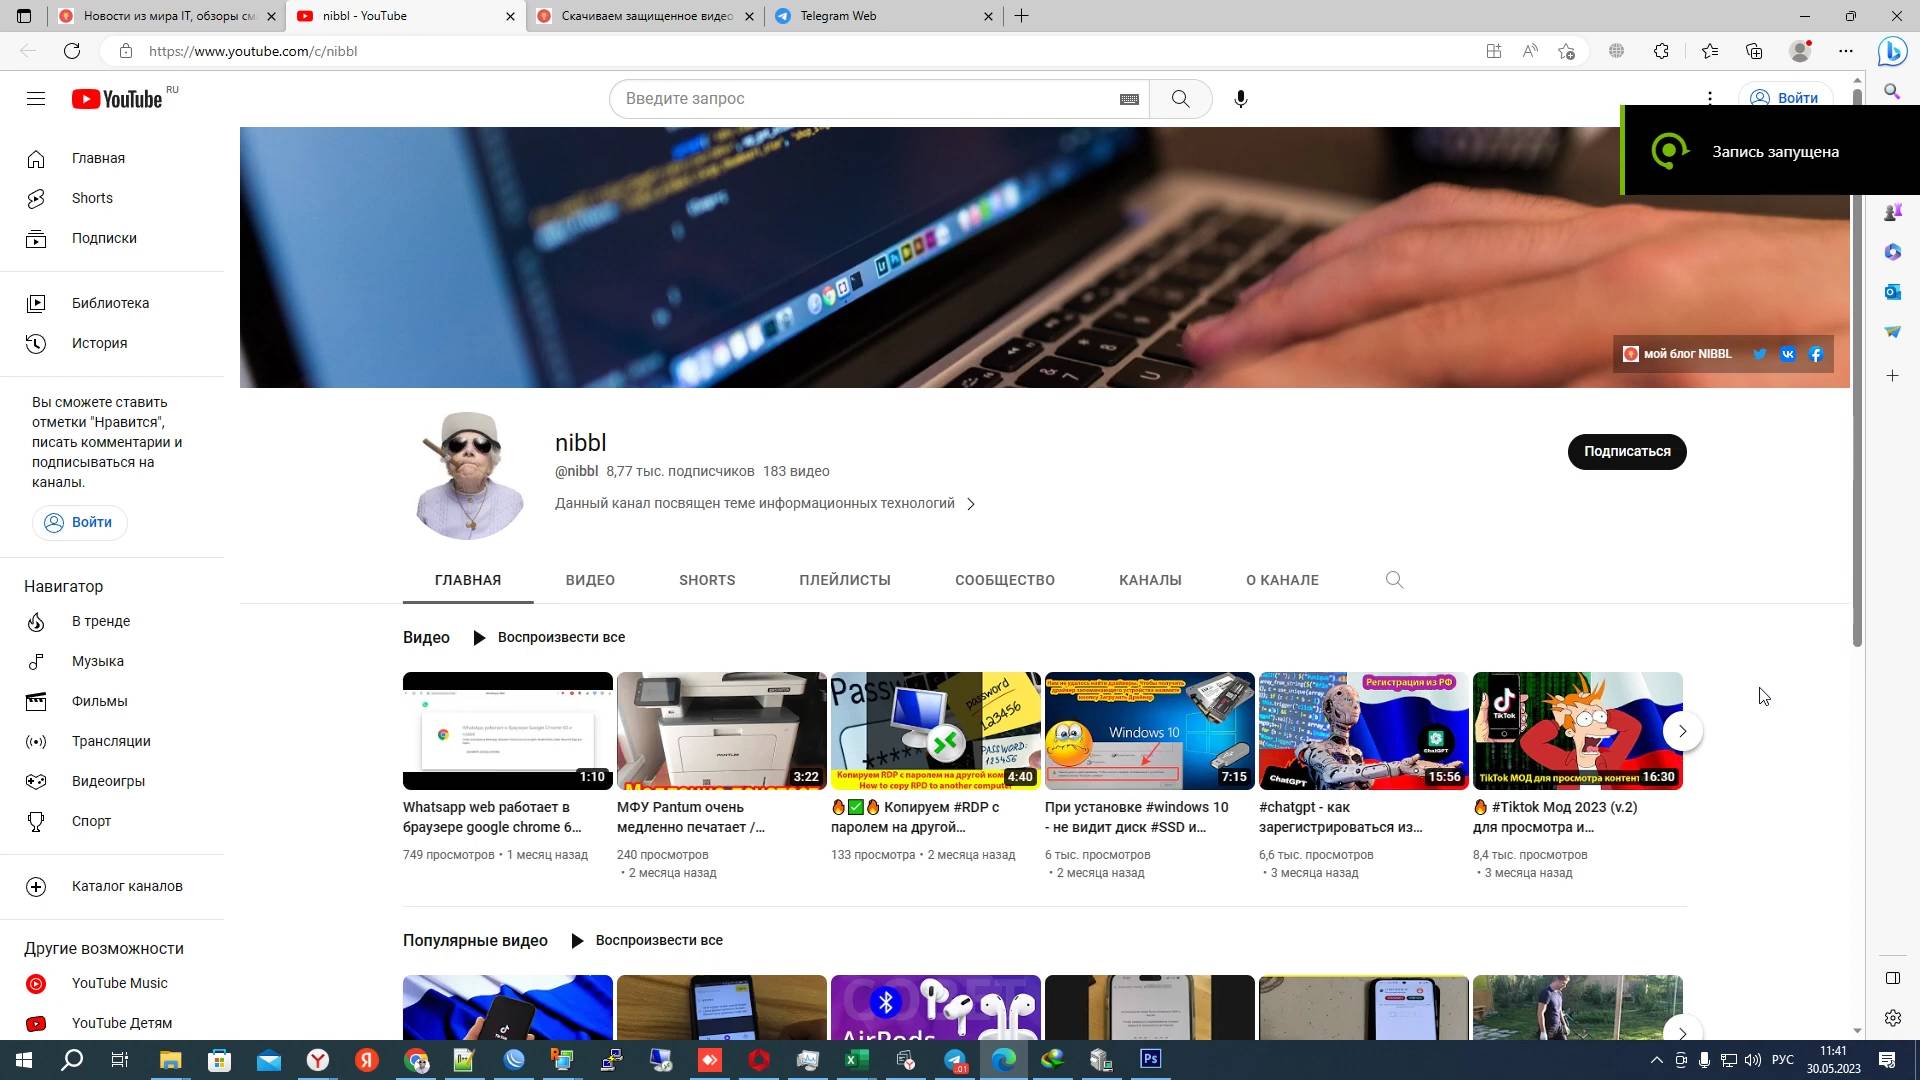
Task: Switch to СООБЩЕСТВО channel tab
Action: coord(1005,580)
